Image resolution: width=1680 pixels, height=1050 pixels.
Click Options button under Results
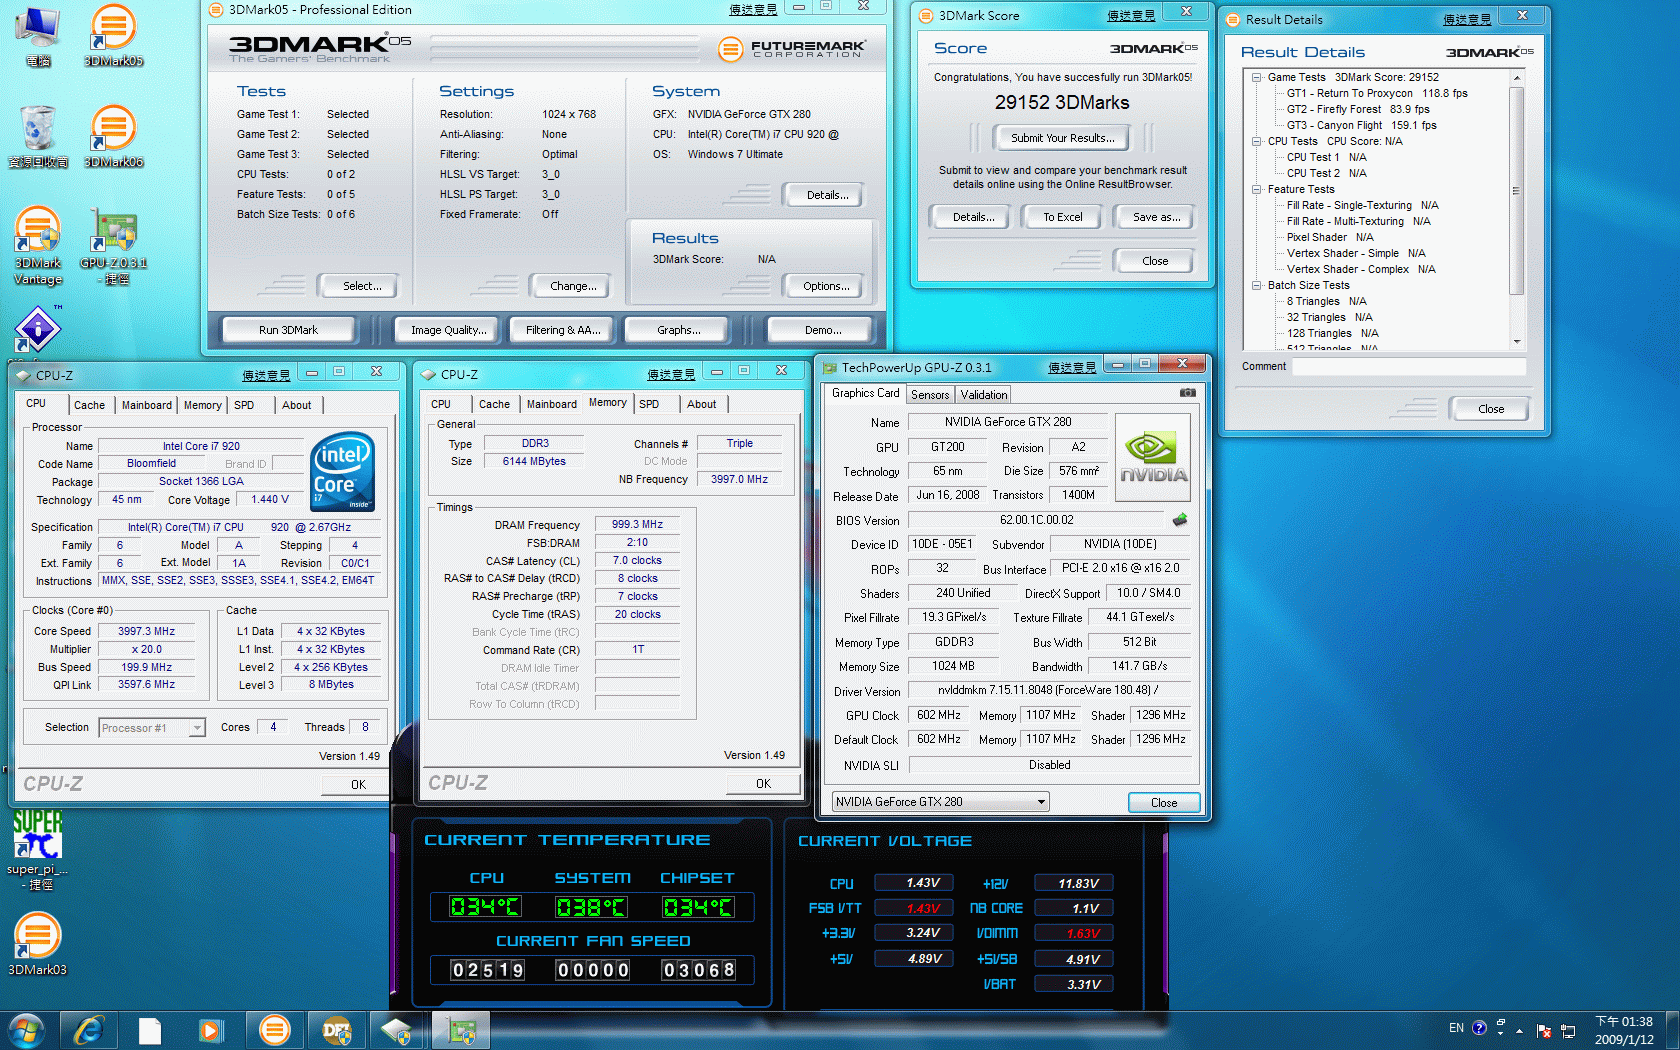pos(826,286)
